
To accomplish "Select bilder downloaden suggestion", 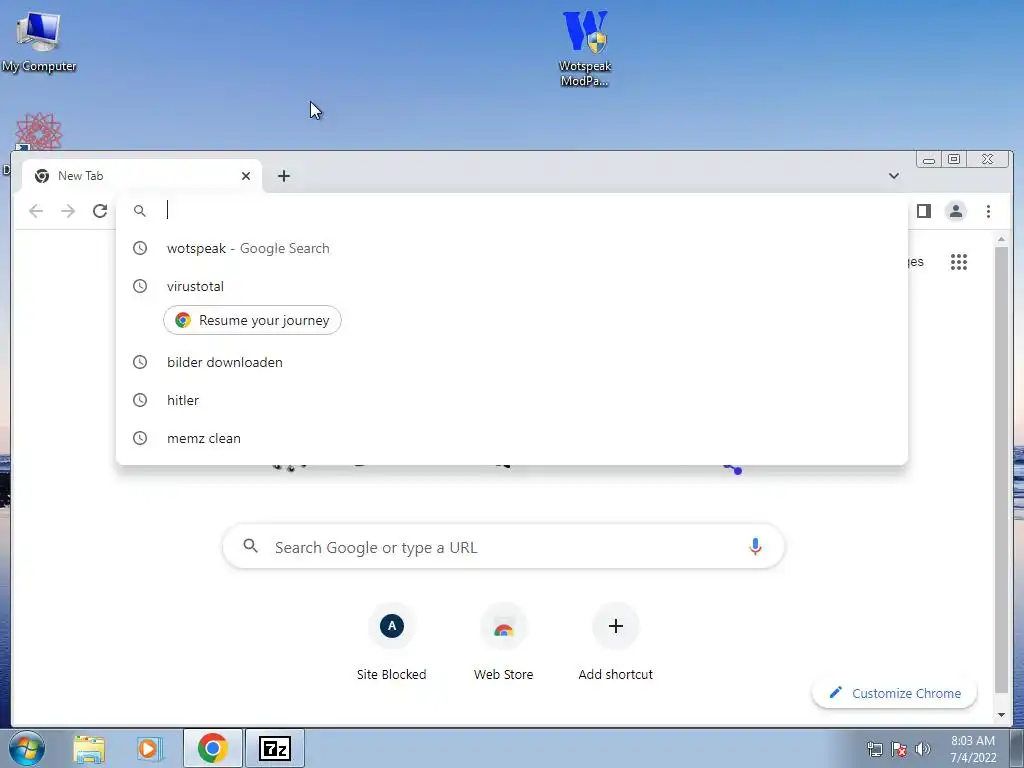I will click(511, 362).
